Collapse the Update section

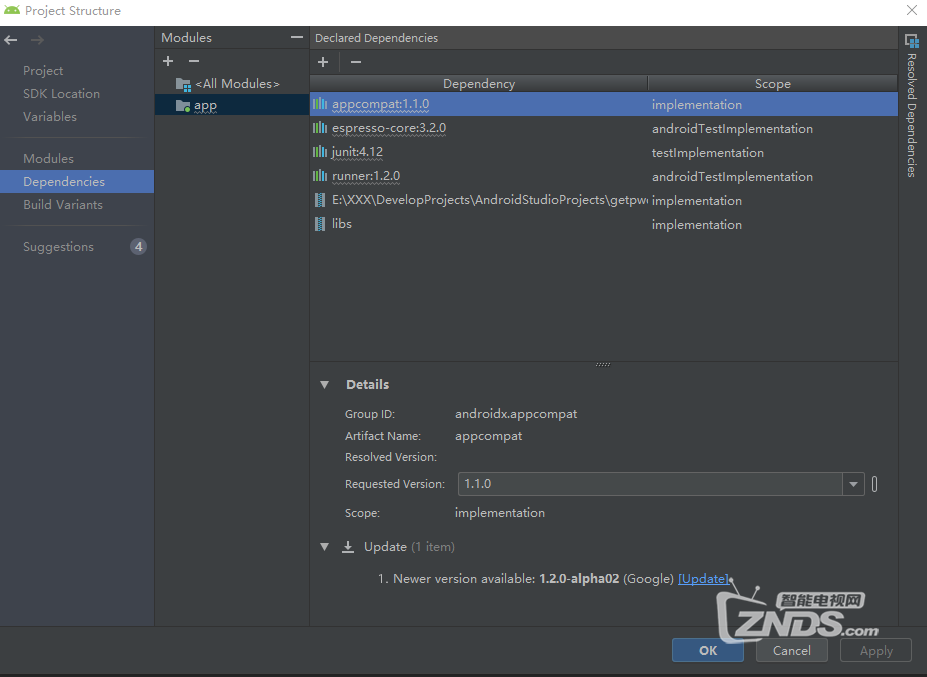[324, 547]
